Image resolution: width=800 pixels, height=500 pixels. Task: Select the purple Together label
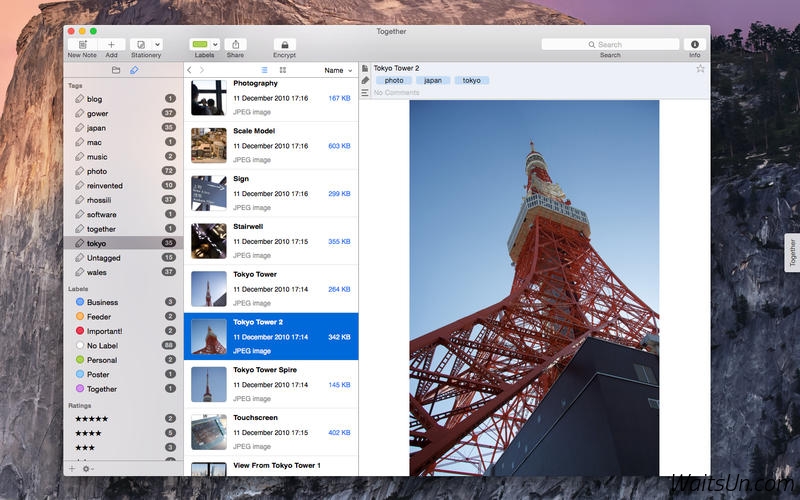[123, 389]
